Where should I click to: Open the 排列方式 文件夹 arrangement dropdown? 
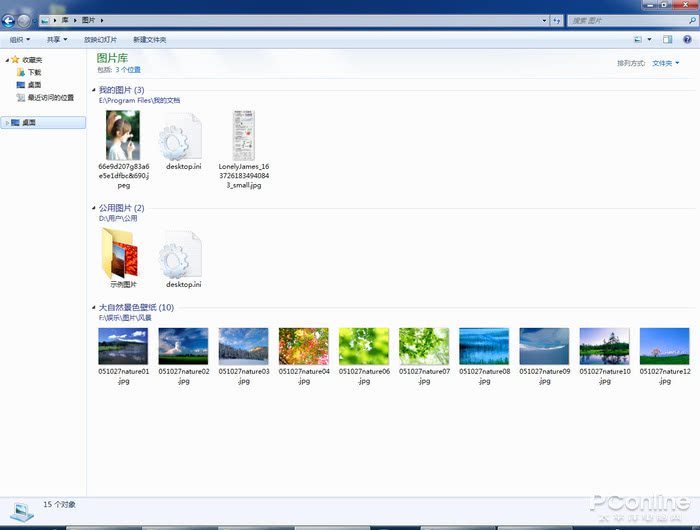point(664,63)
